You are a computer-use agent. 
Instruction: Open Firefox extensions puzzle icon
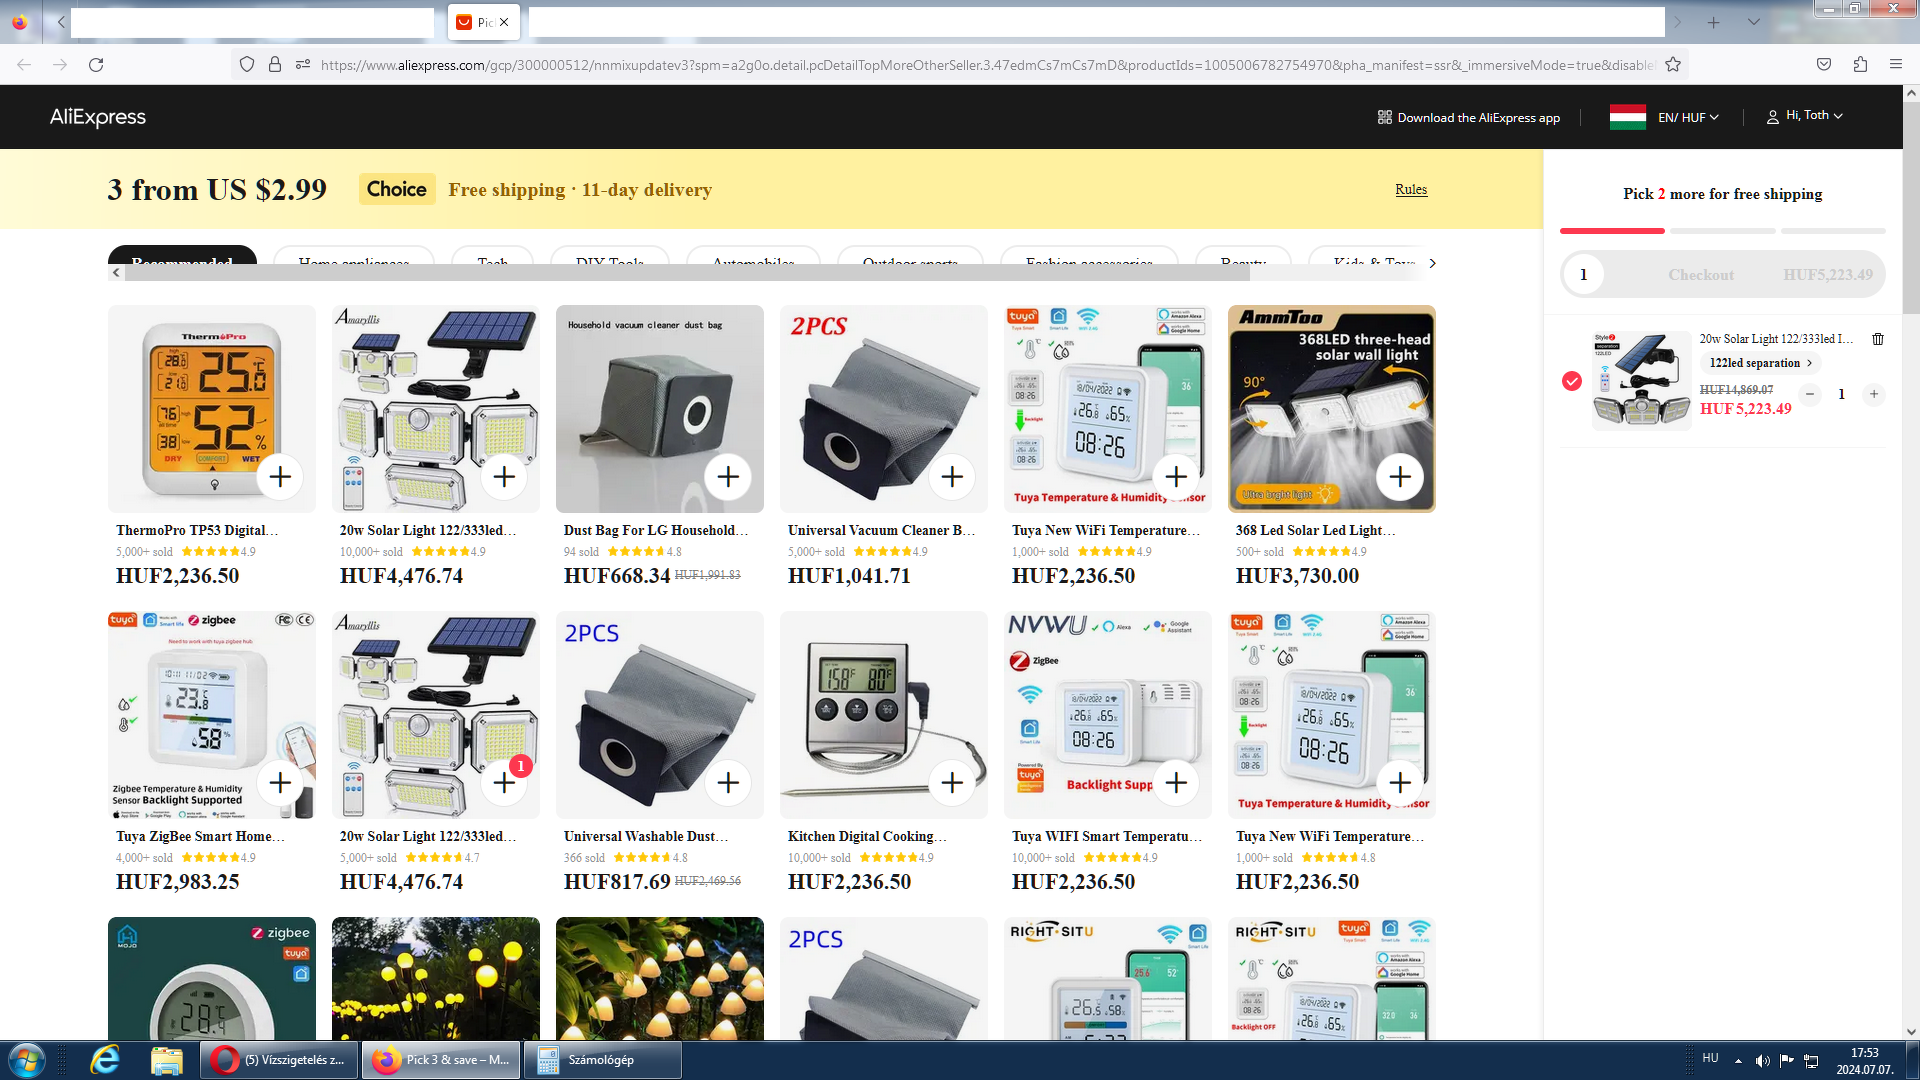[1859, 65]
